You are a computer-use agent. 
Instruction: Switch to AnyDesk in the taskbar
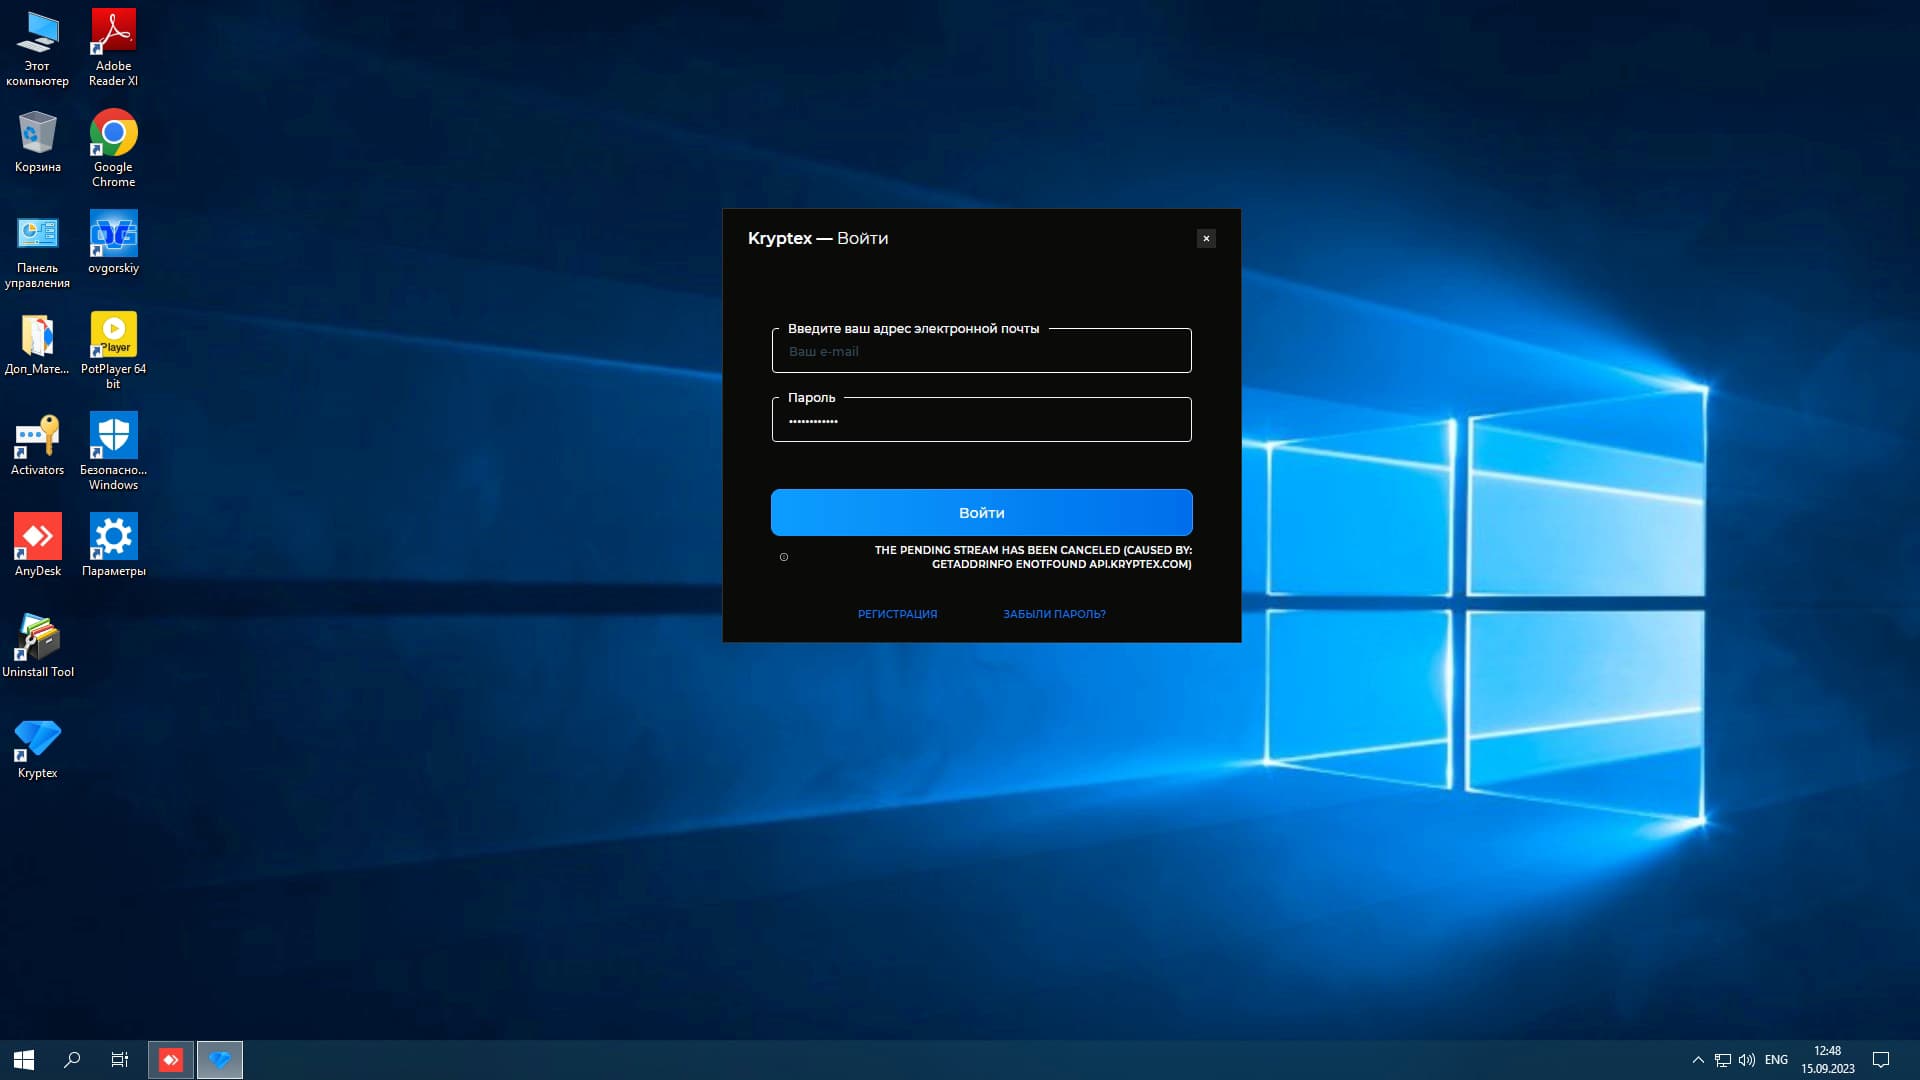point(171,1060)
